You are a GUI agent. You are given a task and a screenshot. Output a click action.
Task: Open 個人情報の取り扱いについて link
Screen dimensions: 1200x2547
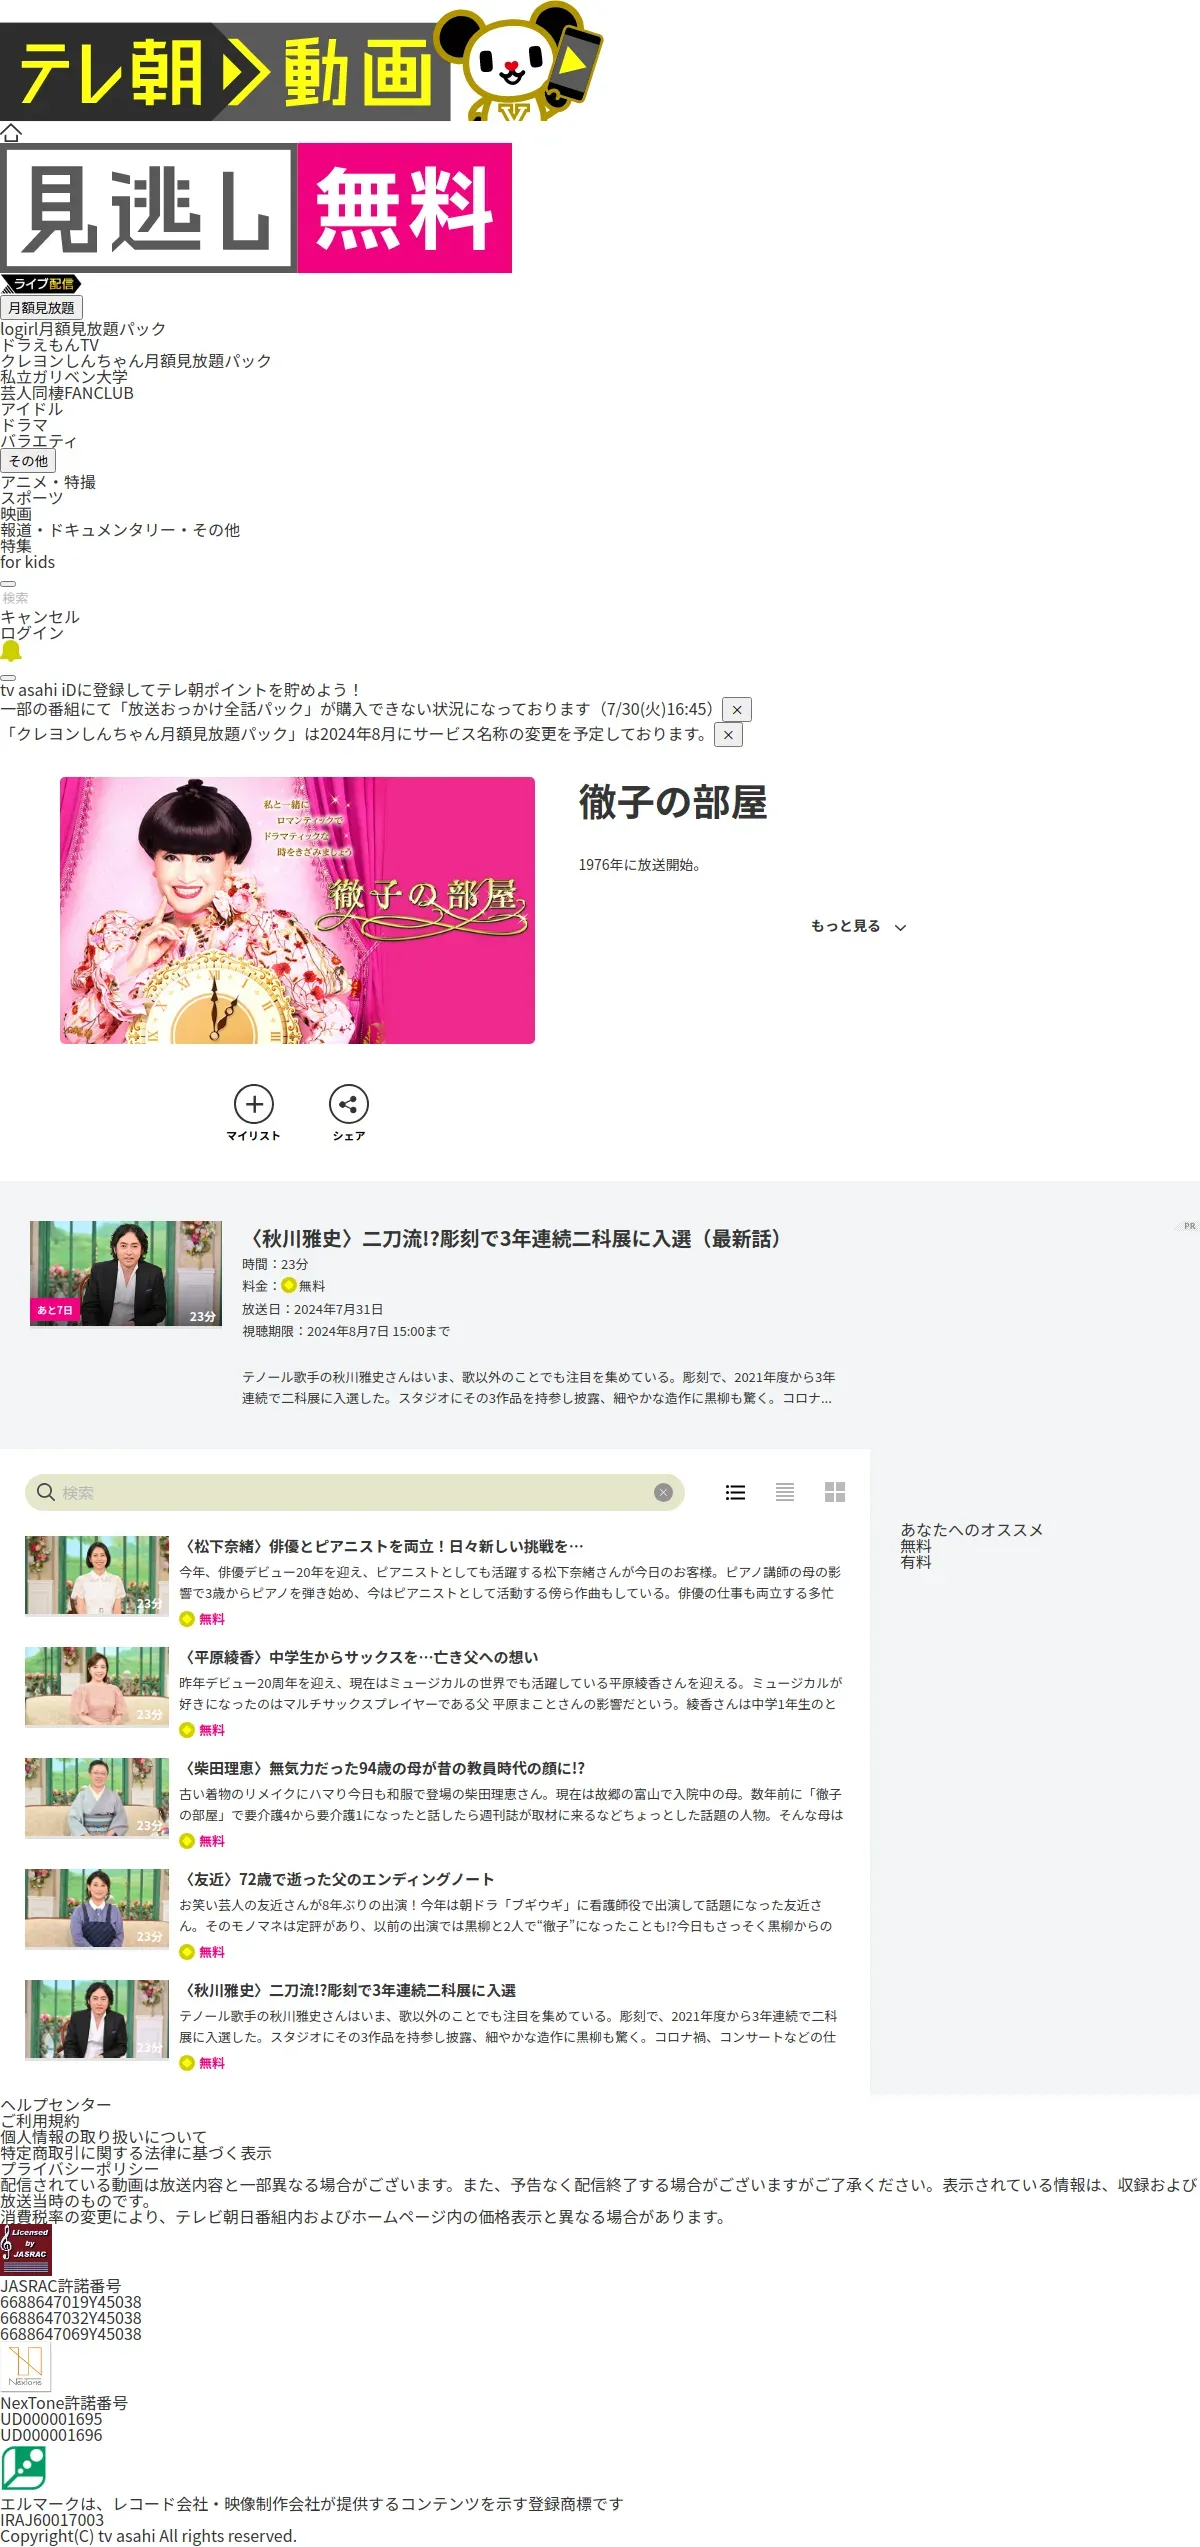click(x=104, y=2136)
